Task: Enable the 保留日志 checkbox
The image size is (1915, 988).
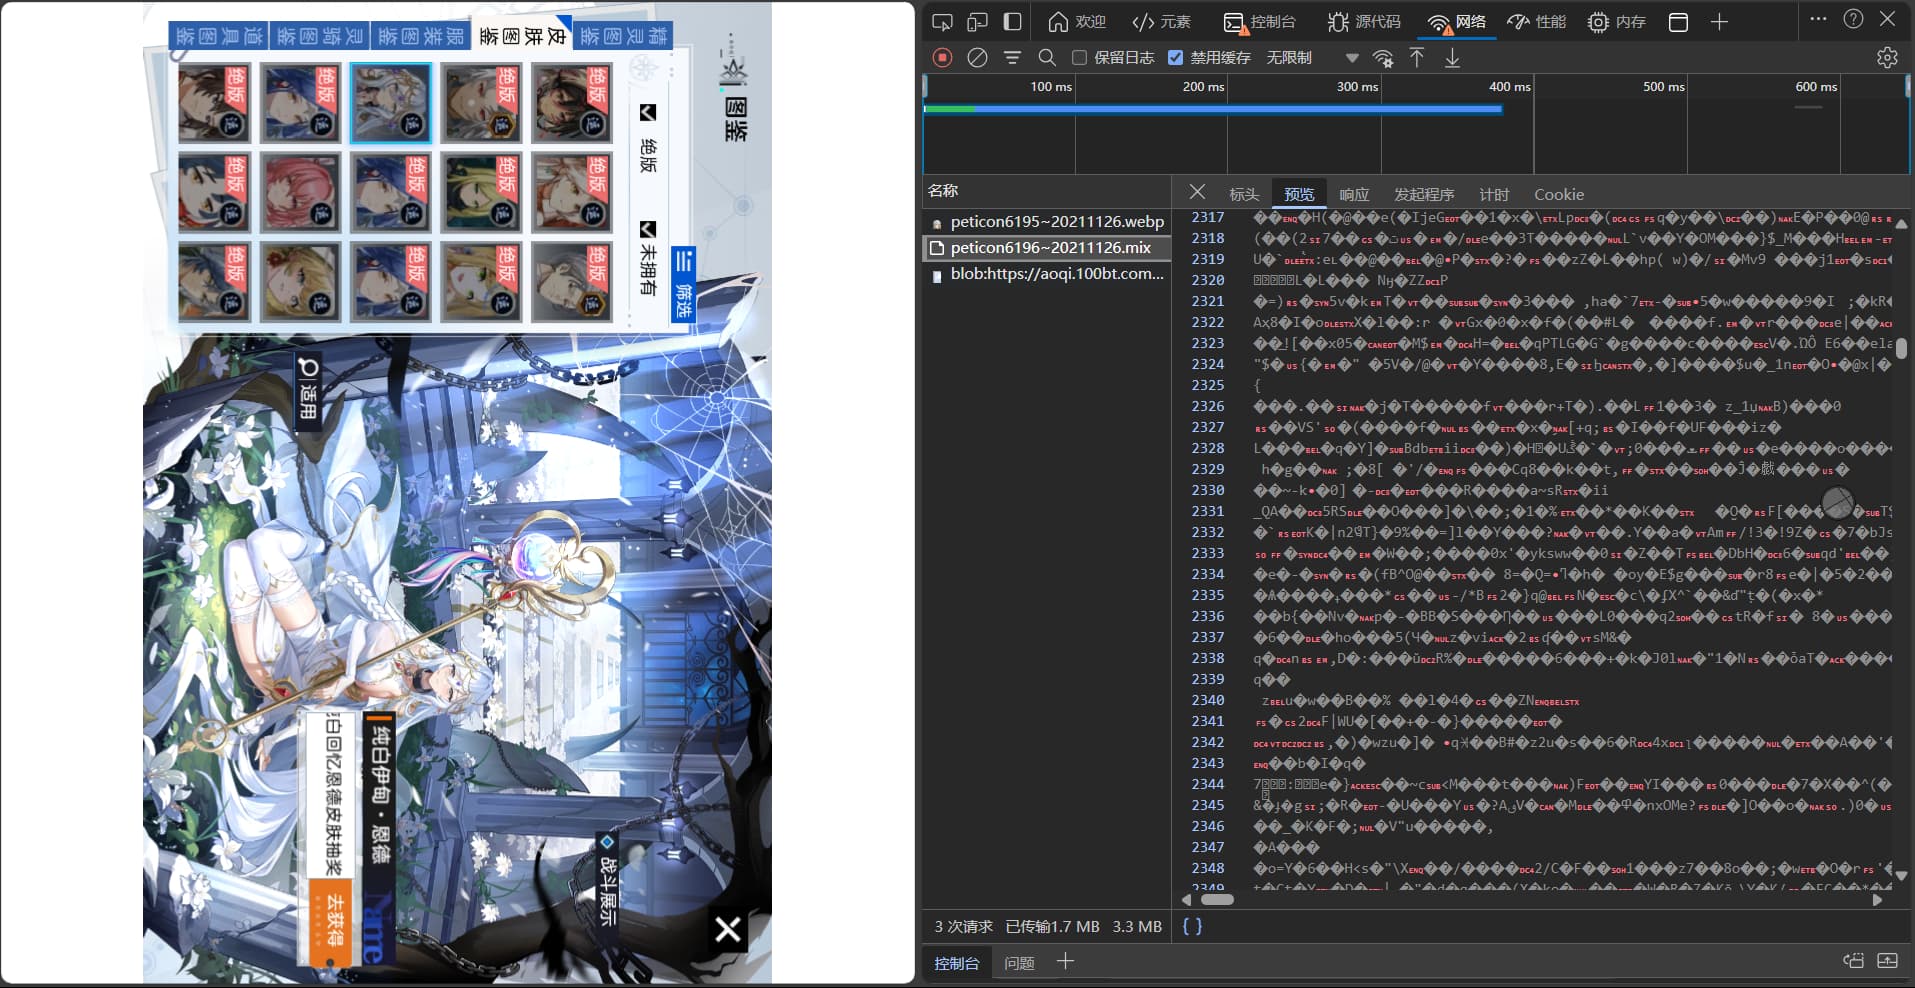Action: click(x=1079, y=58)
